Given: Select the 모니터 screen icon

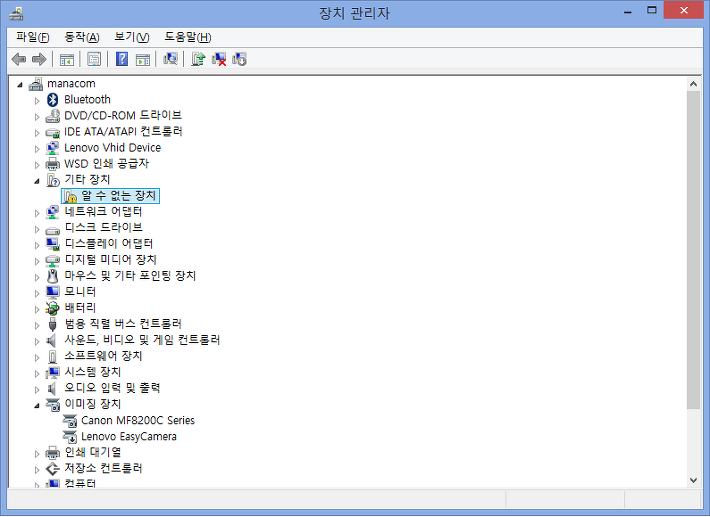Looking at the screenshot, I should (x=53, y=292).
